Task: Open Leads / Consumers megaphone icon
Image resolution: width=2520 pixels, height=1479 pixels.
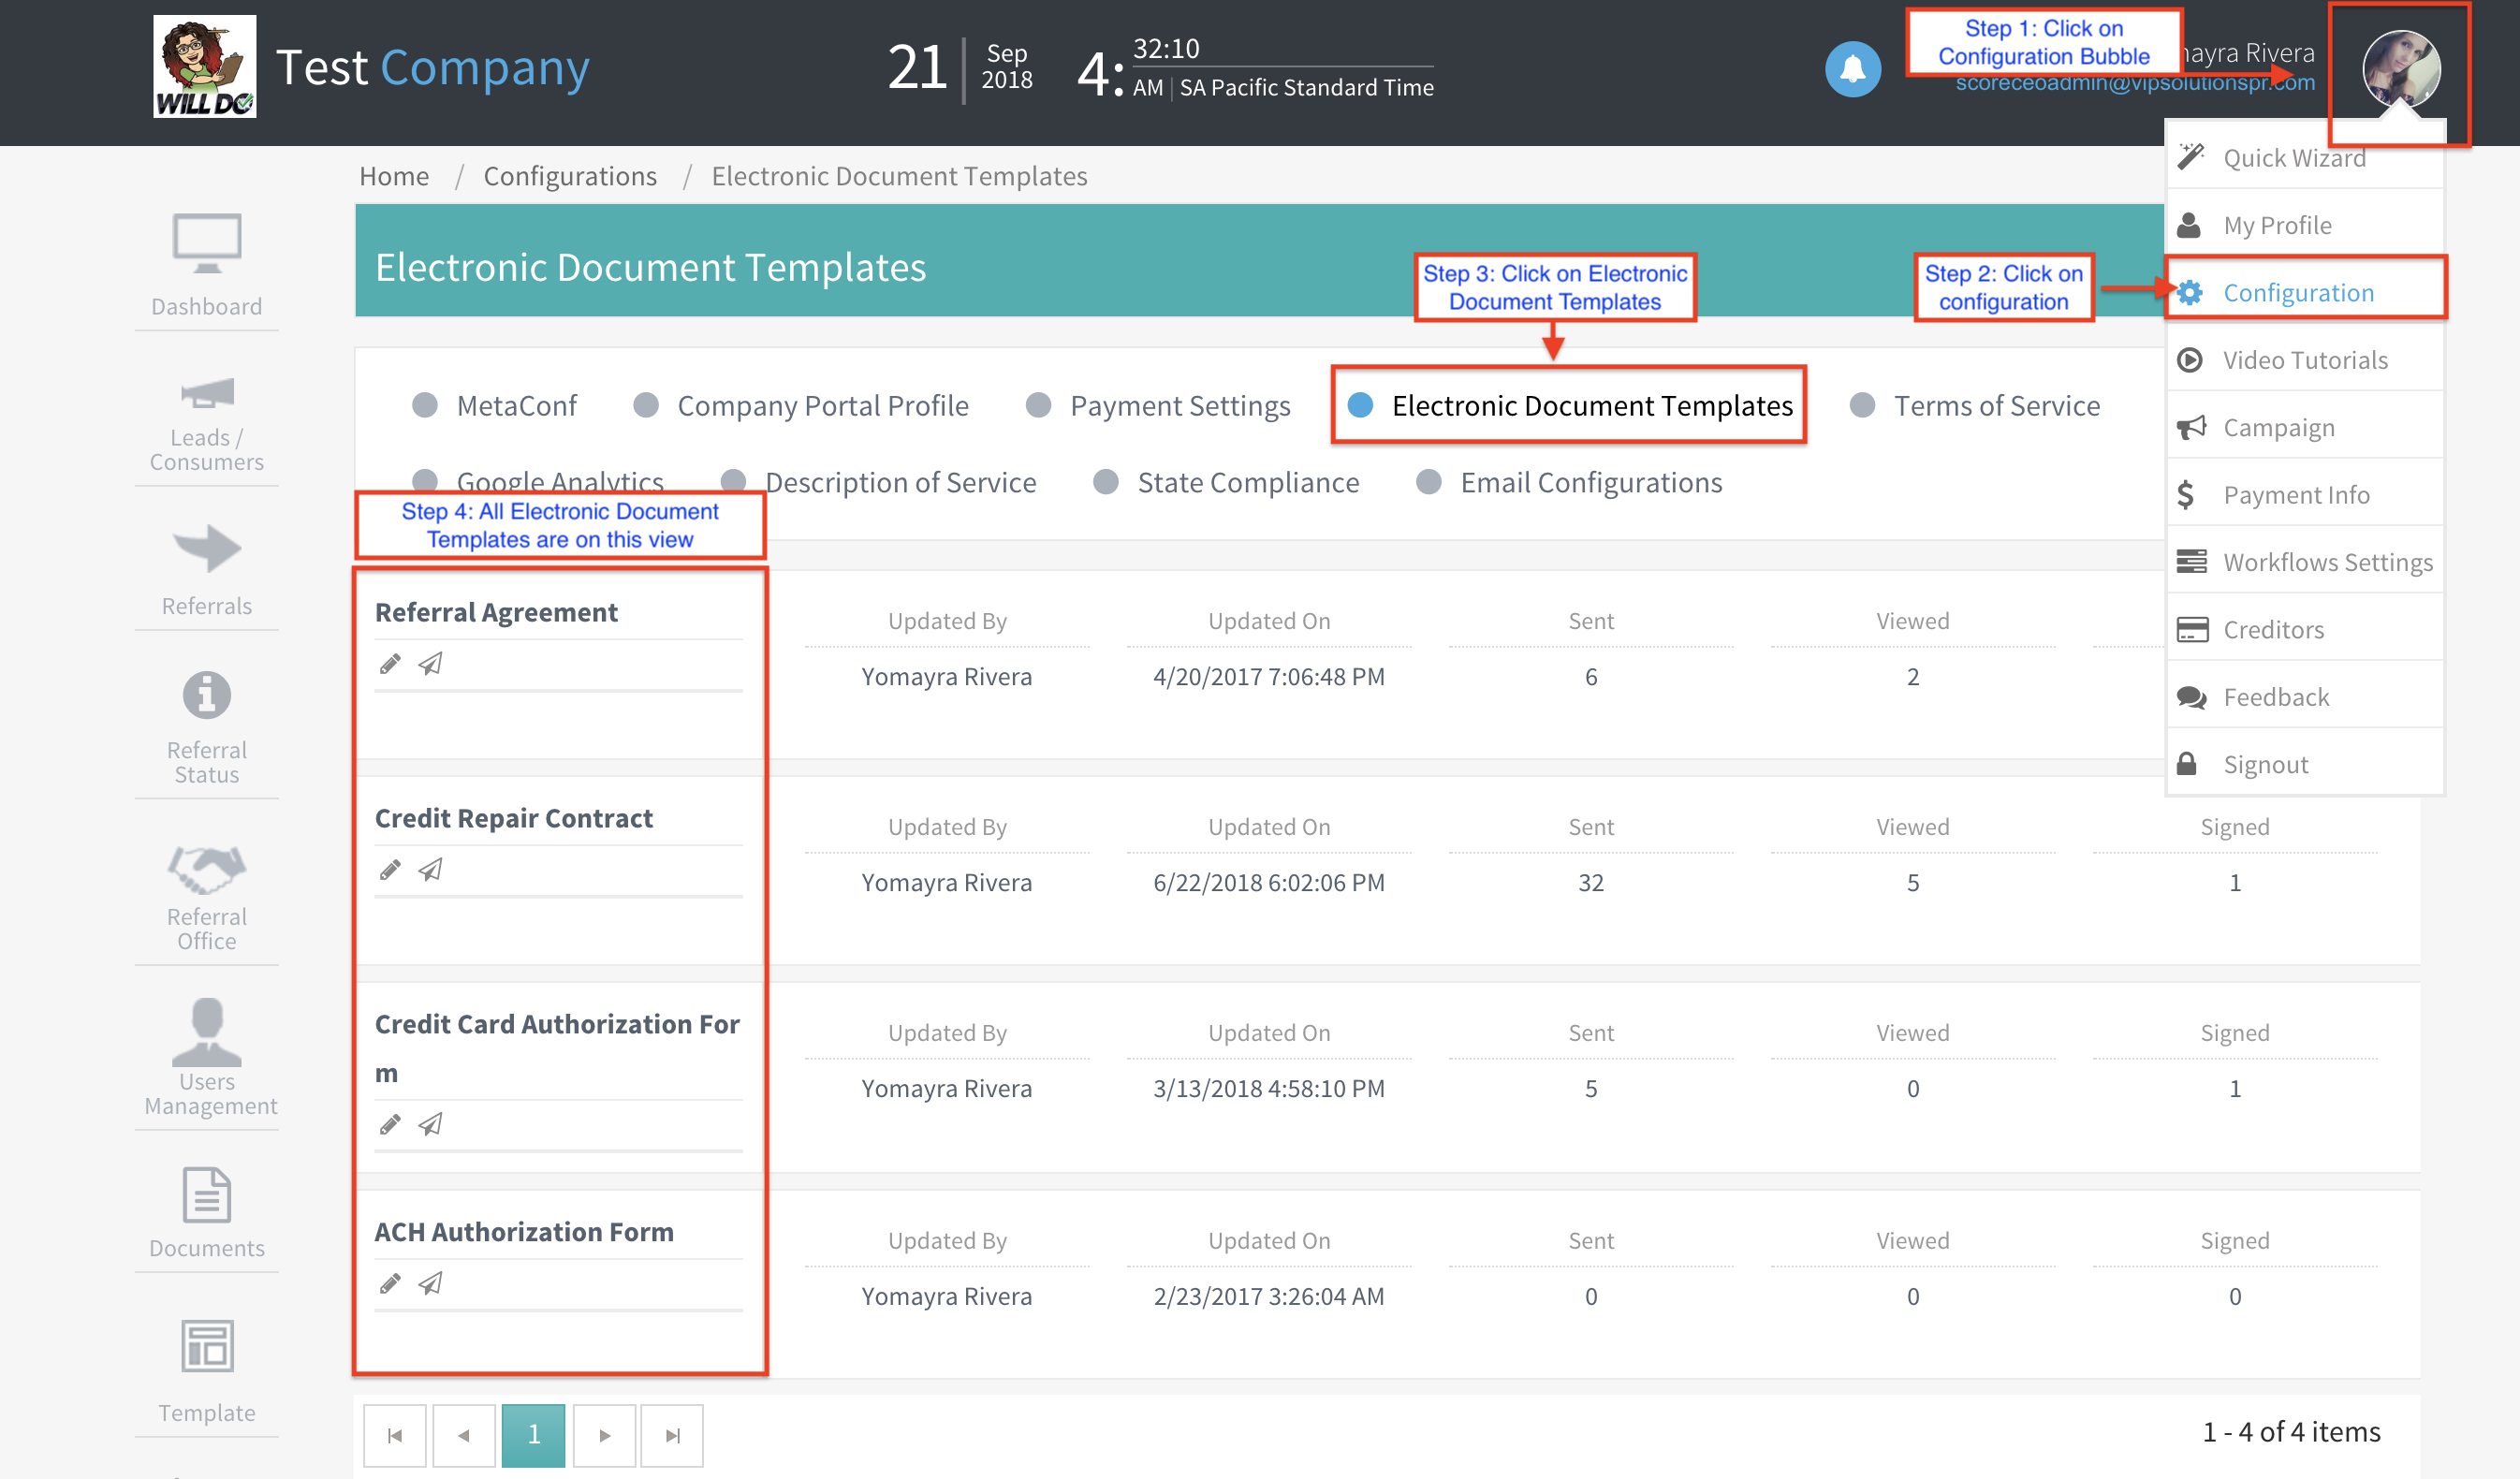Action: click(206, 393)
